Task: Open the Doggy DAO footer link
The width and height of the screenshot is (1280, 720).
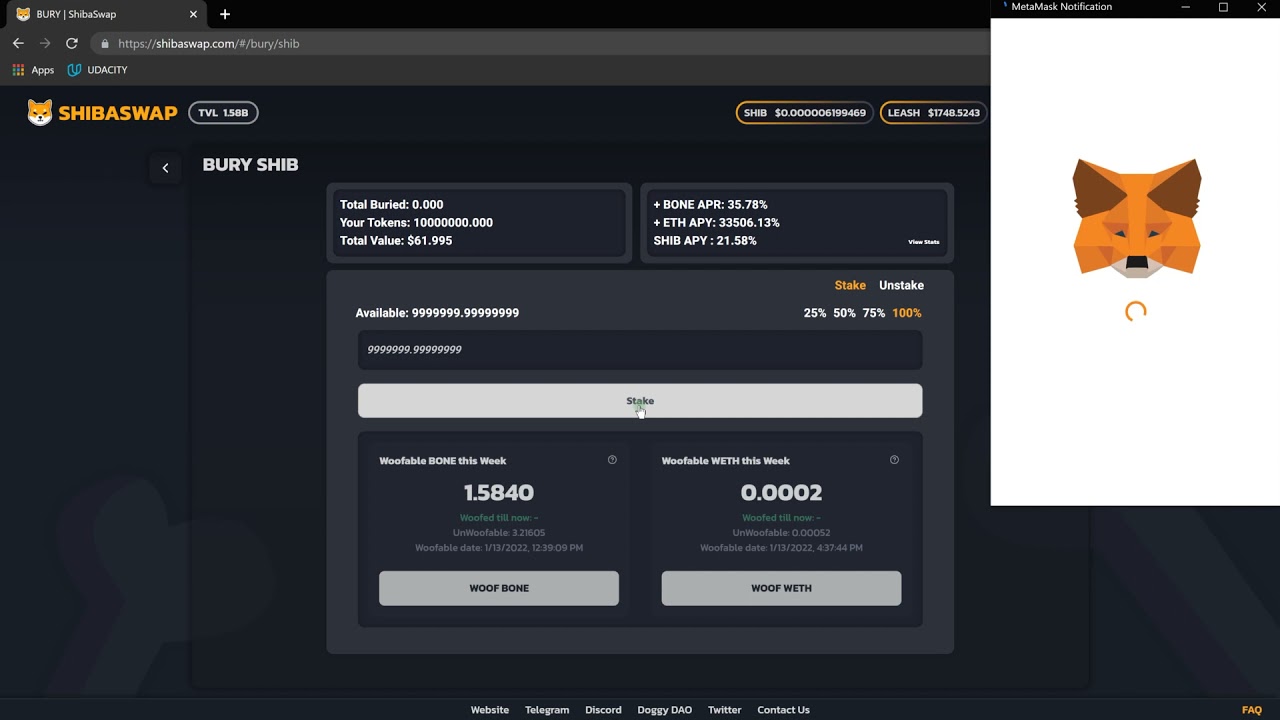Action: (x=665, y=710)
